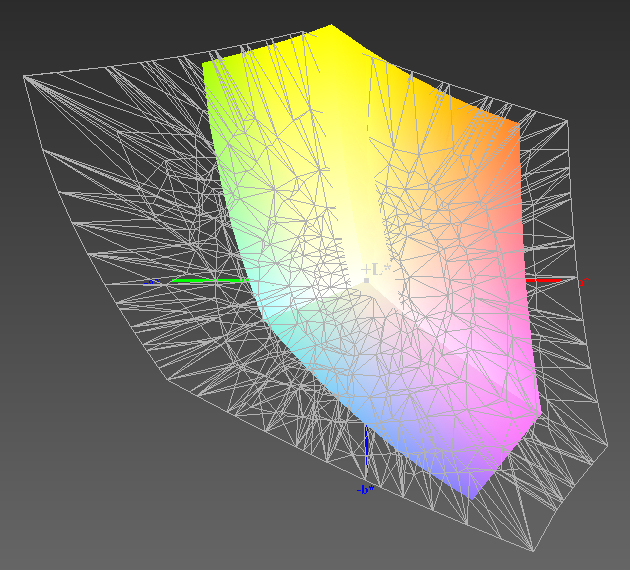Click the +L* axis label at center
Screen dimensions: 630x570
(x=376, y=269)
